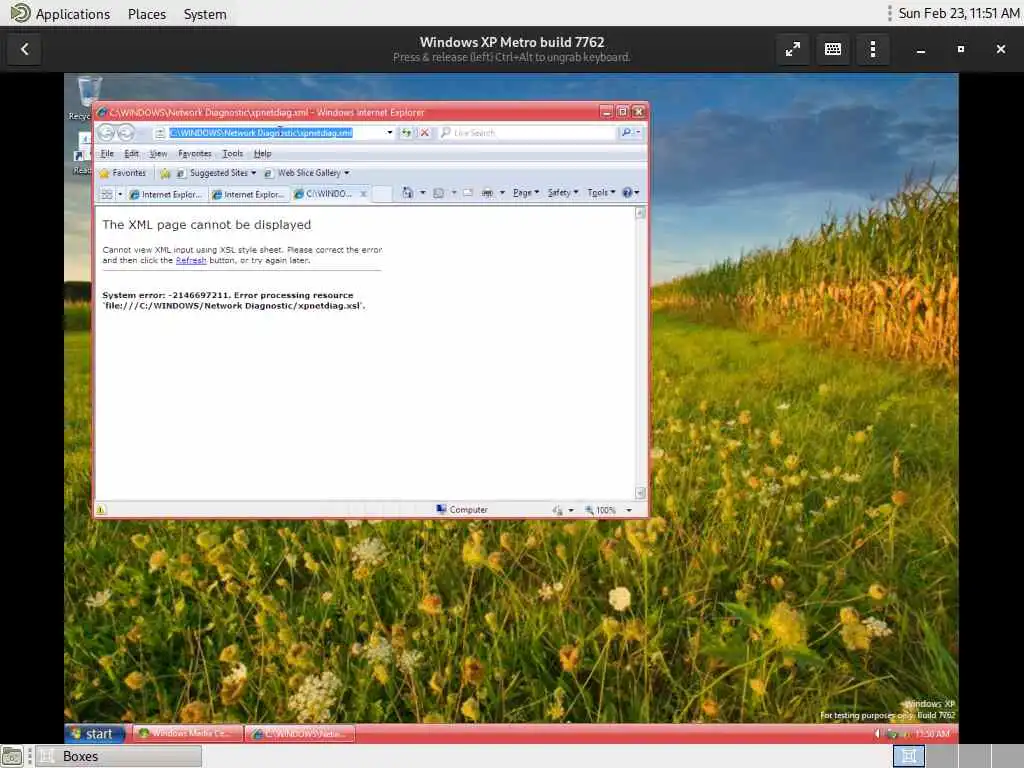This screenshot has height=768, width=1024.
Task: Open keyboard shortcuts button in Boxes
Action: (x=833, y=49)
